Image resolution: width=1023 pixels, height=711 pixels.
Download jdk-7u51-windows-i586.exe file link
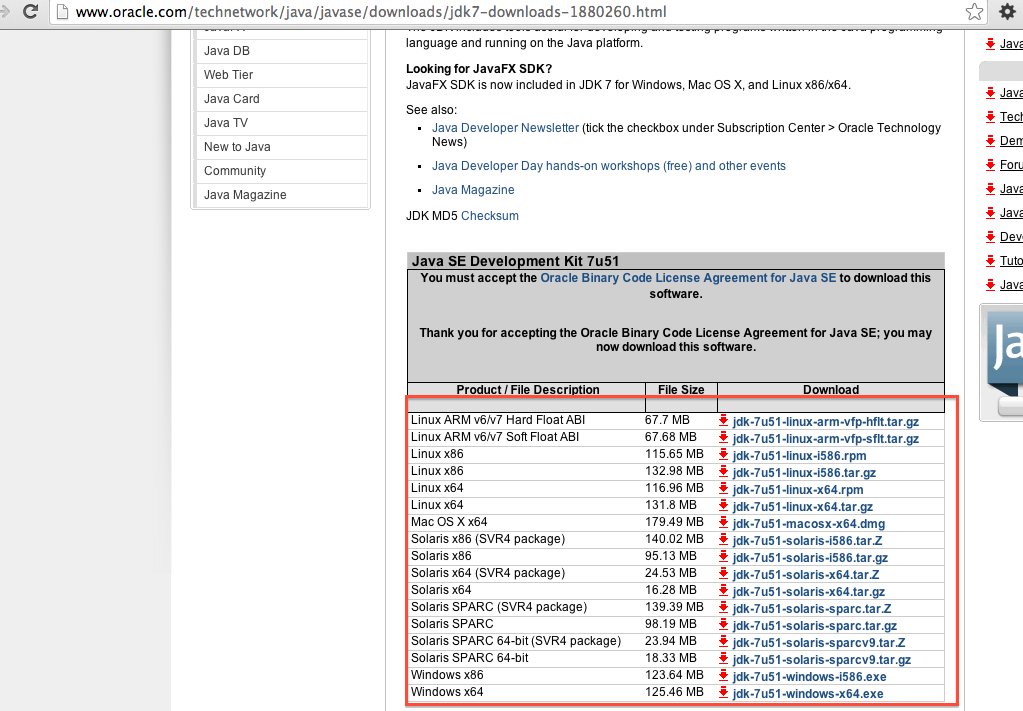click(x=809, y=677)
